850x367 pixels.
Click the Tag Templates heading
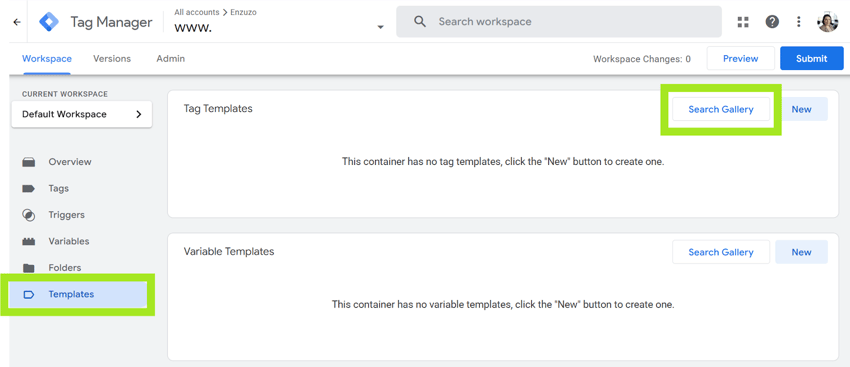[x=218, y=108]
